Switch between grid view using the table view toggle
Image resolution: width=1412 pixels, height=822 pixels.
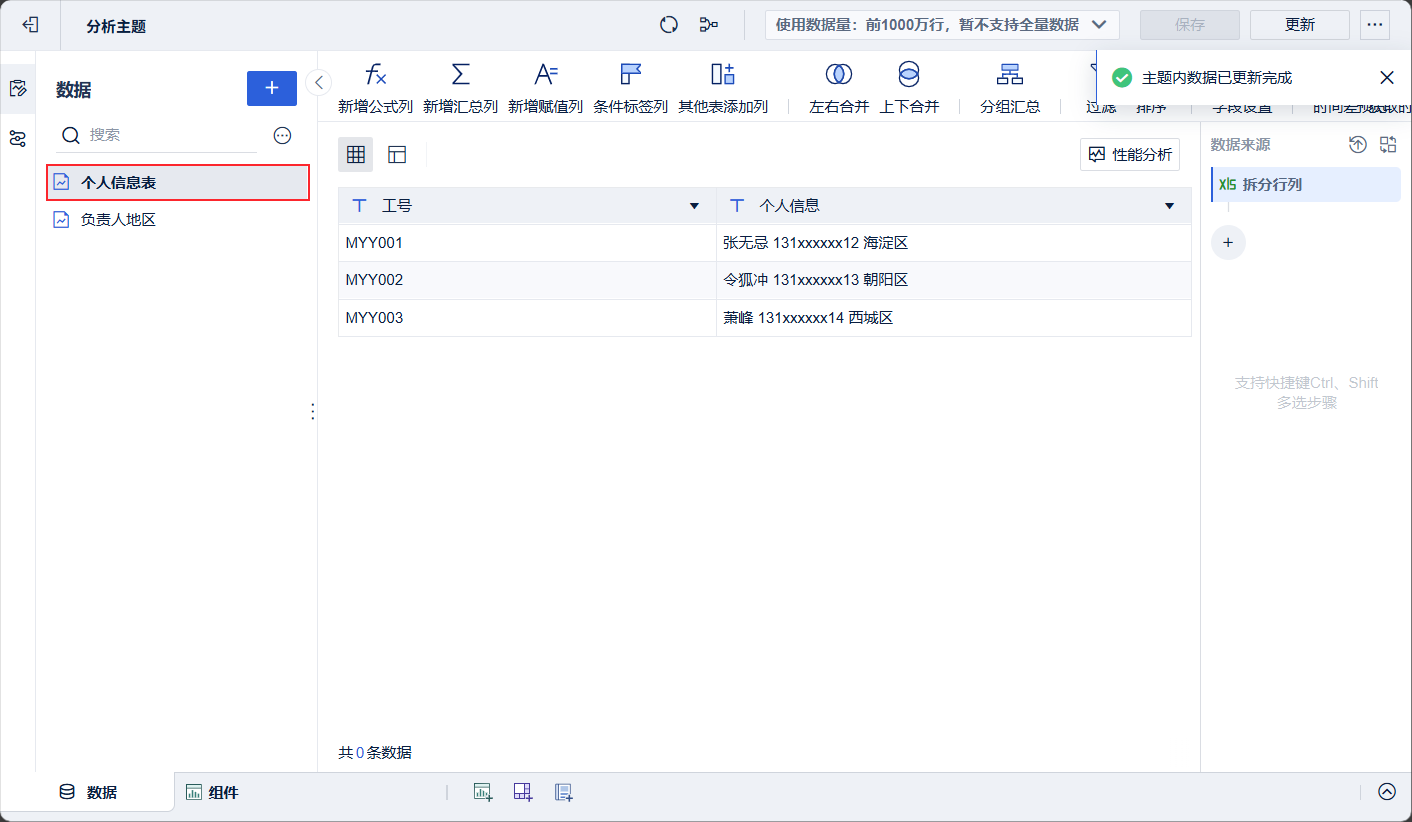[x=355, y=154]
